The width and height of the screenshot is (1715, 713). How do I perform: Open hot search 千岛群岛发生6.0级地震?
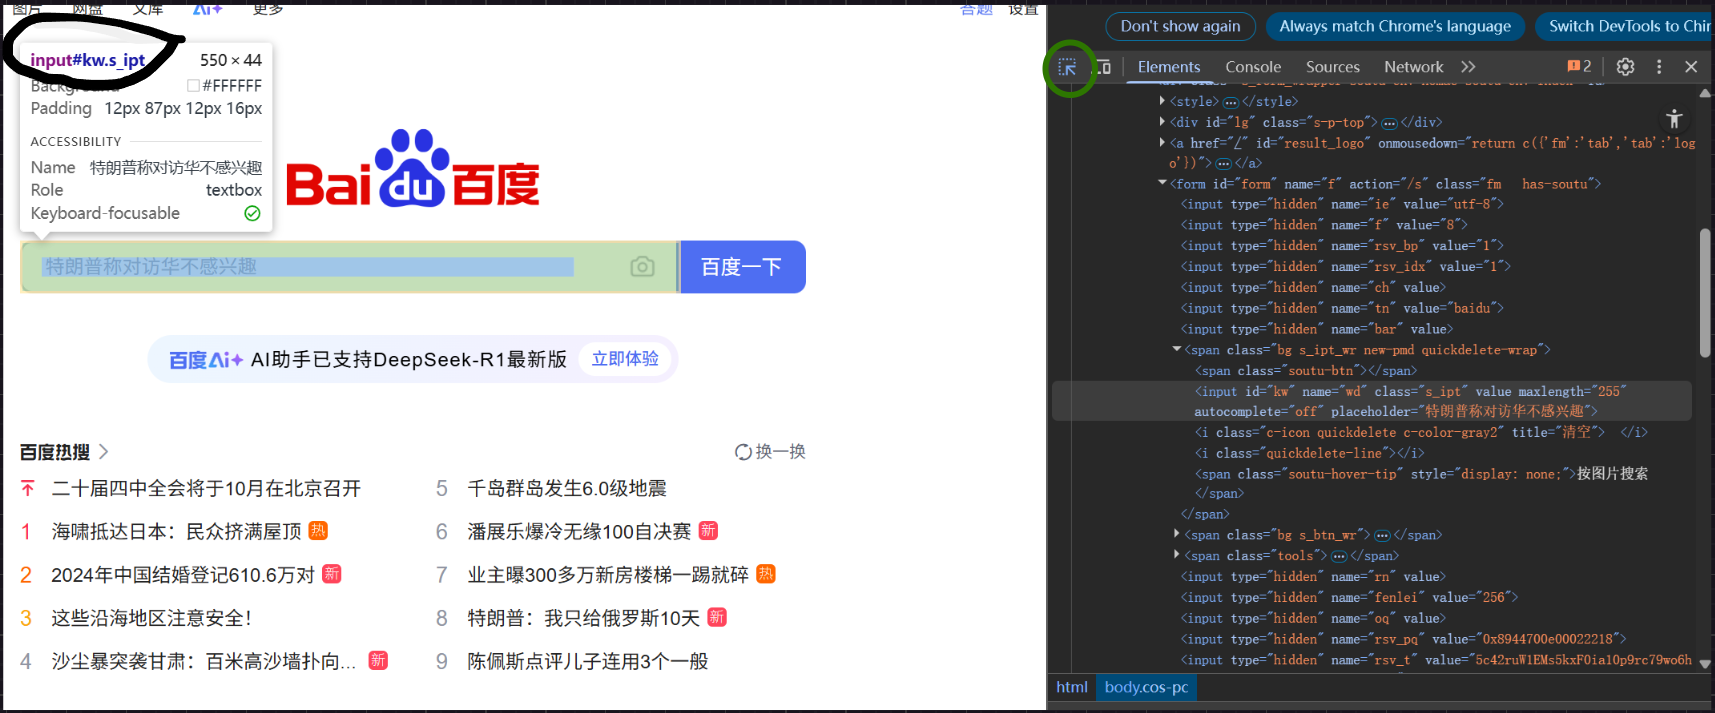[567, 488]
